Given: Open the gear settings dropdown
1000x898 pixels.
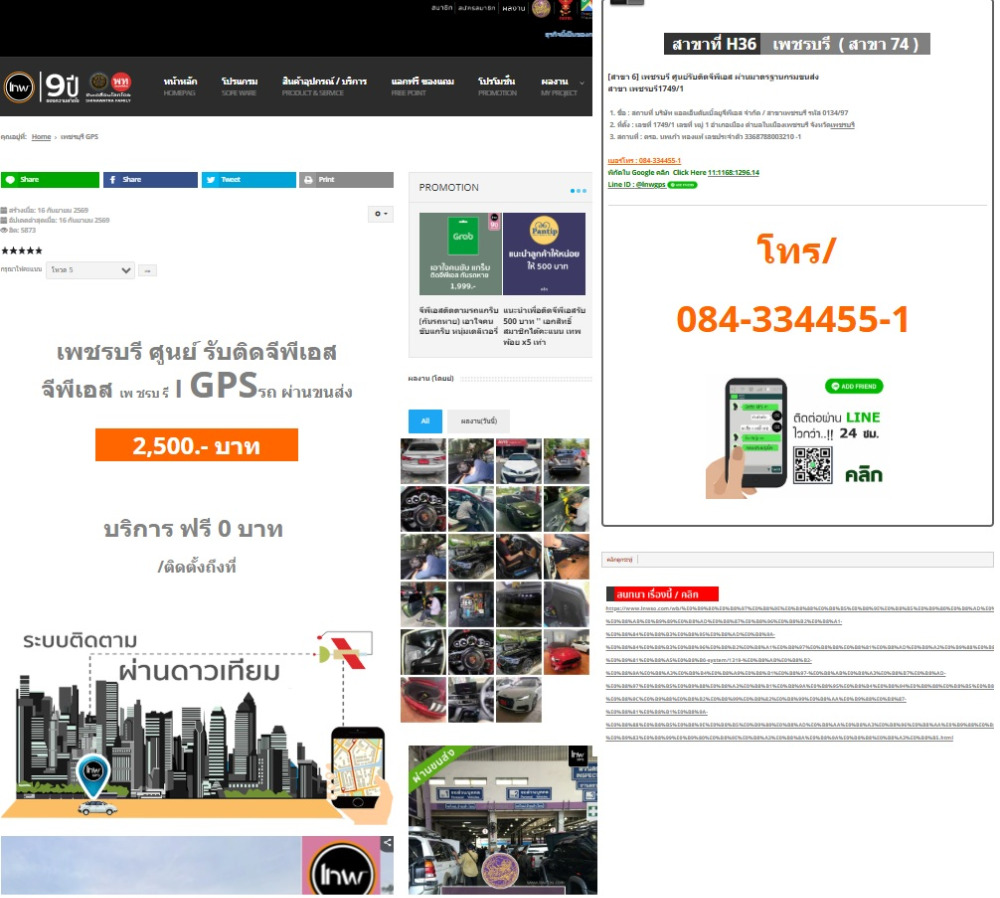Looking at the screenshot, I should (381, 214).
